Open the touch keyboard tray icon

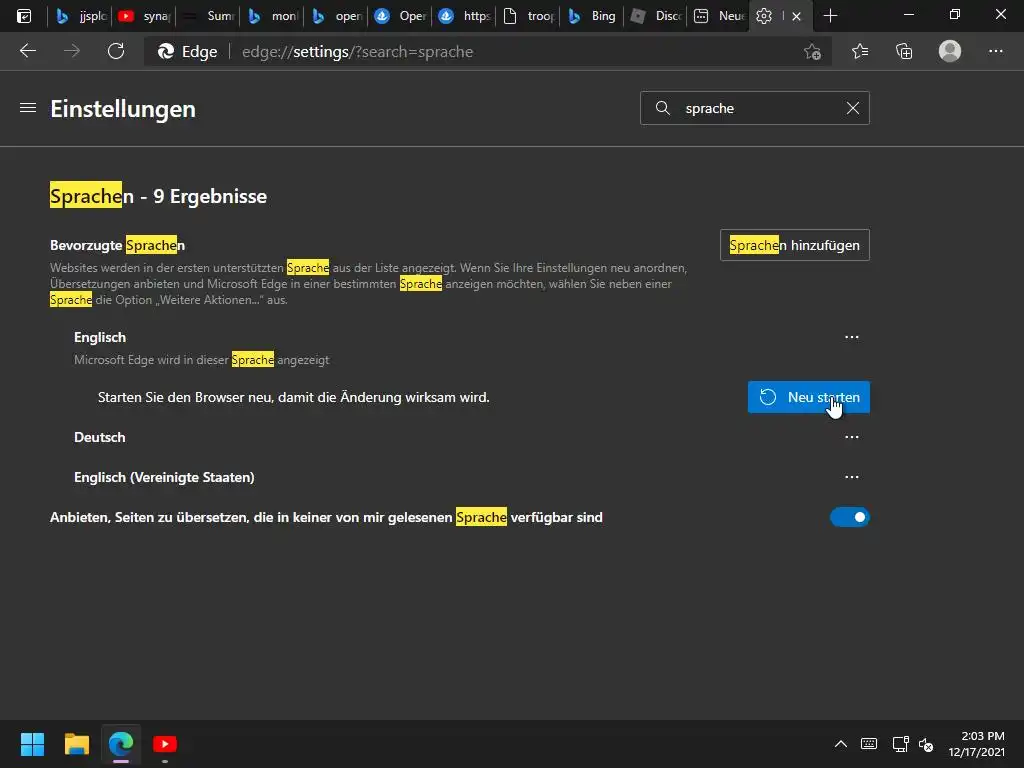point(869,744)
